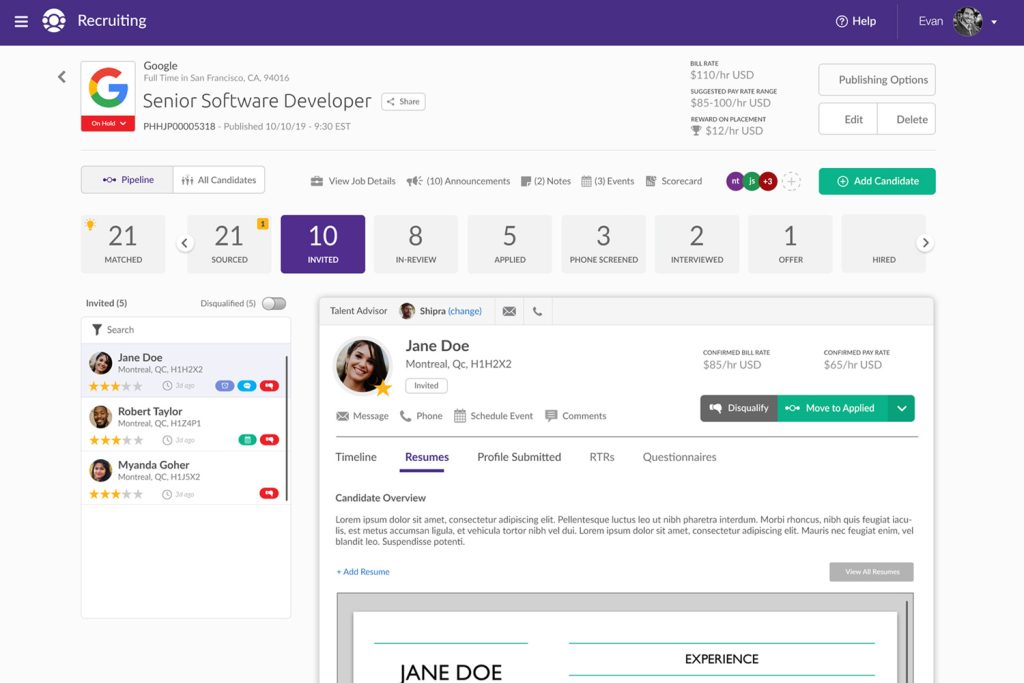Open the Scorecard view

673,181
